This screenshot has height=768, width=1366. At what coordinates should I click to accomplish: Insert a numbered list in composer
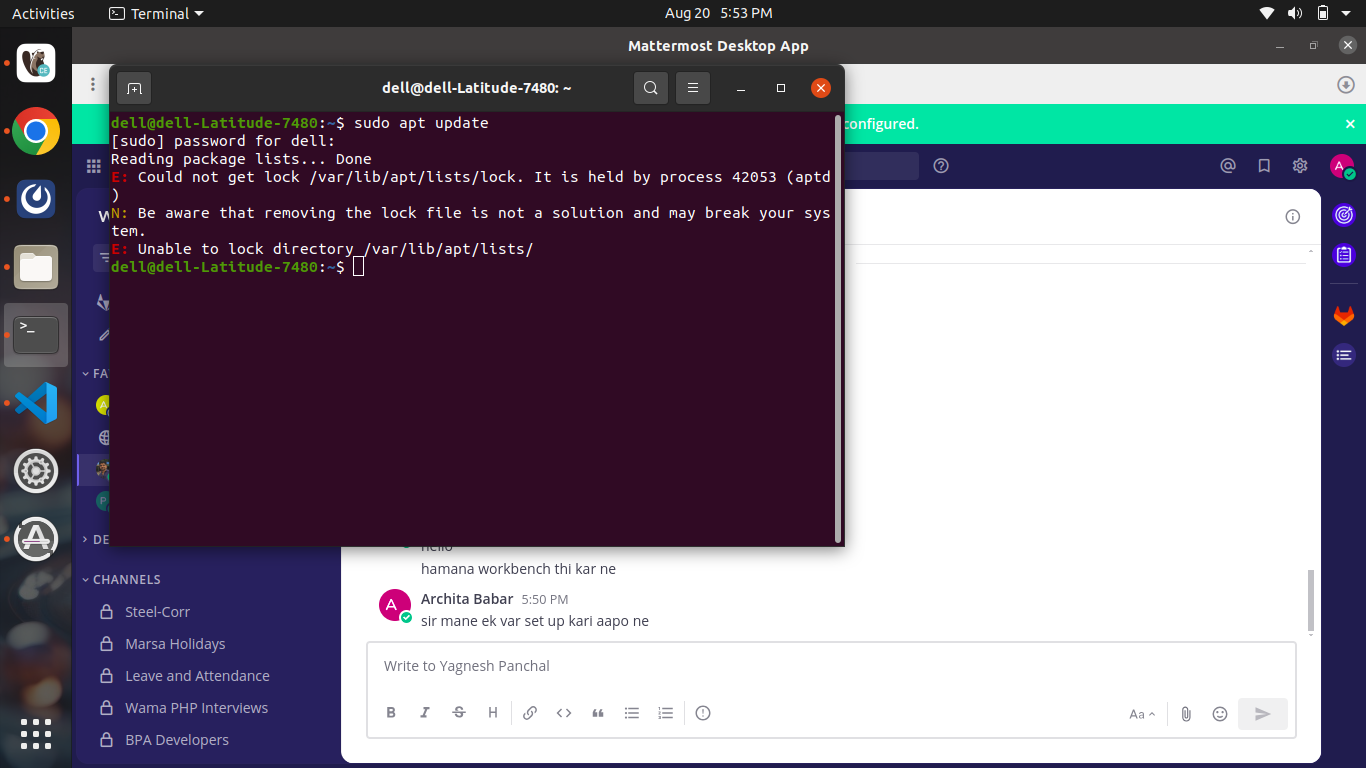[x=666, y=713]
